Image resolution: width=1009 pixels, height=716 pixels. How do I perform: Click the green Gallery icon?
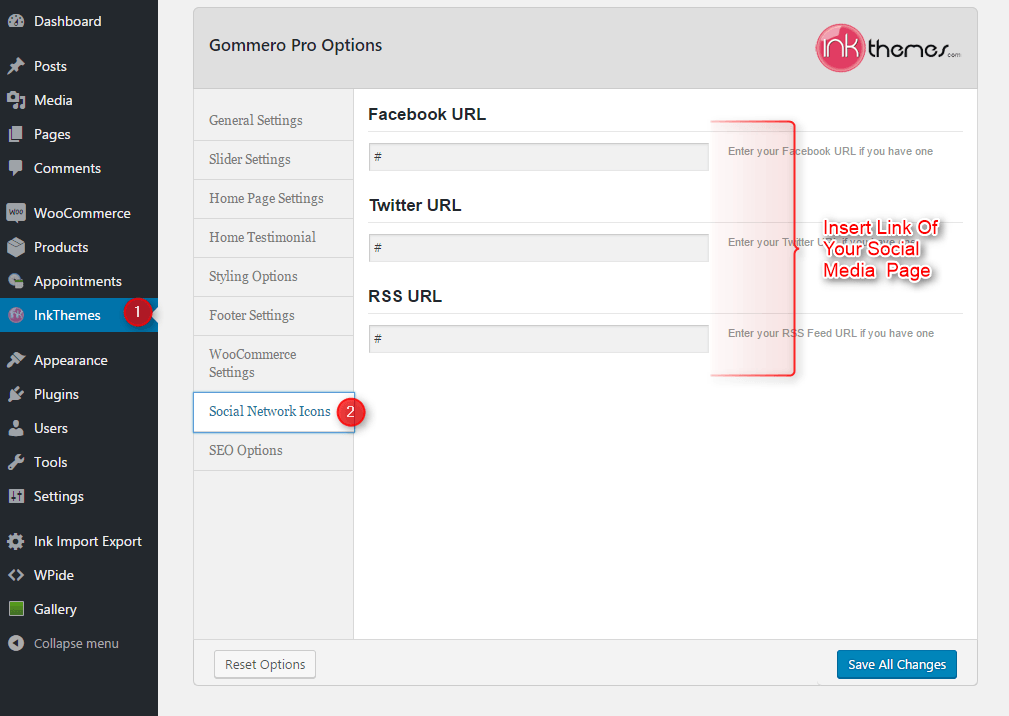[x=16, y=609]
